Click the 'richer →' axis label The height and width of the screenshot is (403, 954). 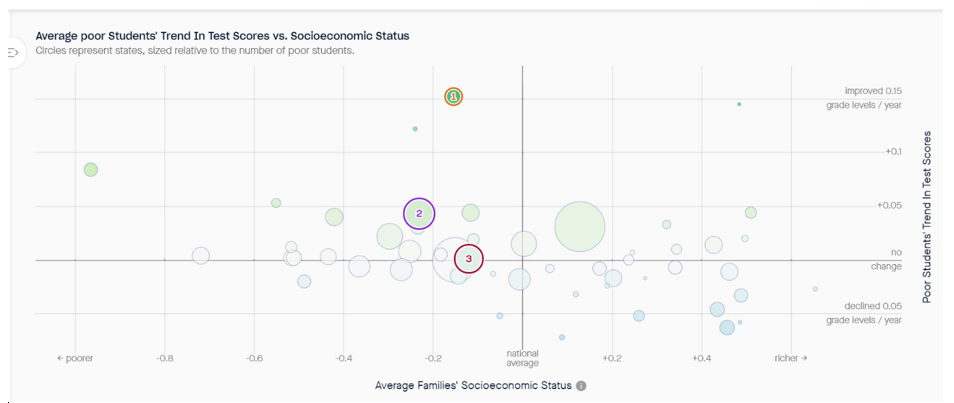coord(789,357)
